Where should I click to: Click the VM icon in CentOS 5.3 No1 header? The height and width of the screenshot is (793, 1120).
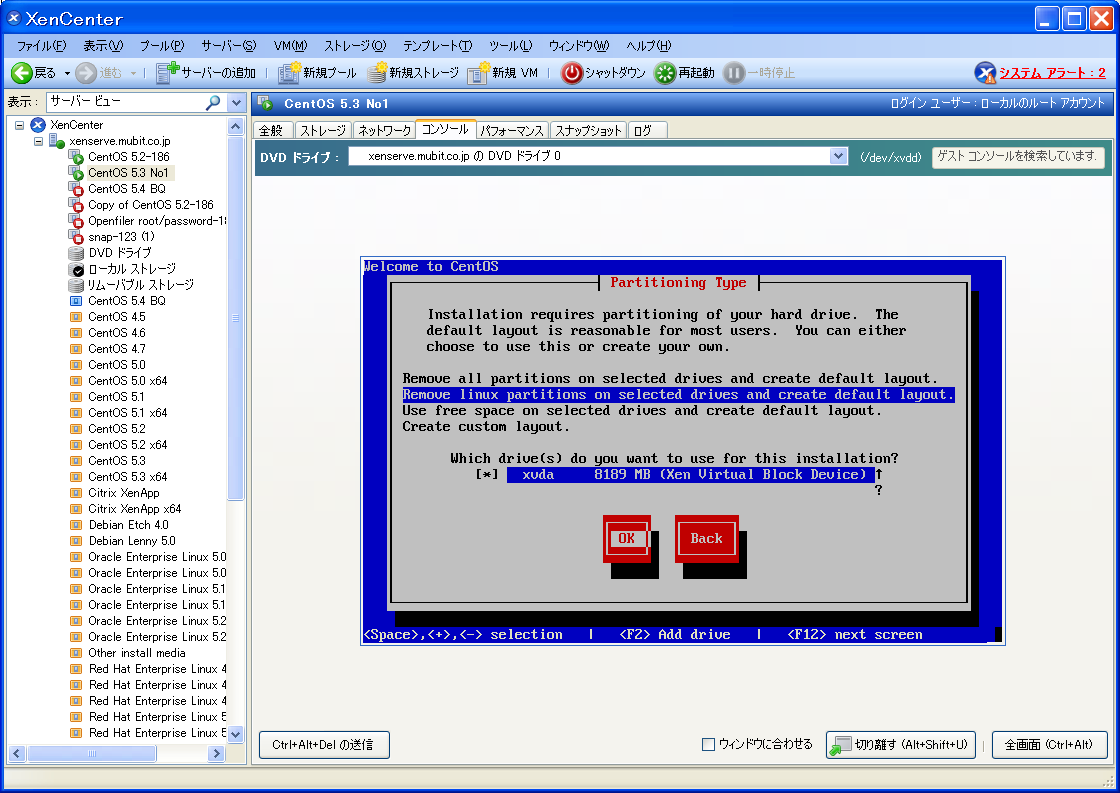coord(266,104)
